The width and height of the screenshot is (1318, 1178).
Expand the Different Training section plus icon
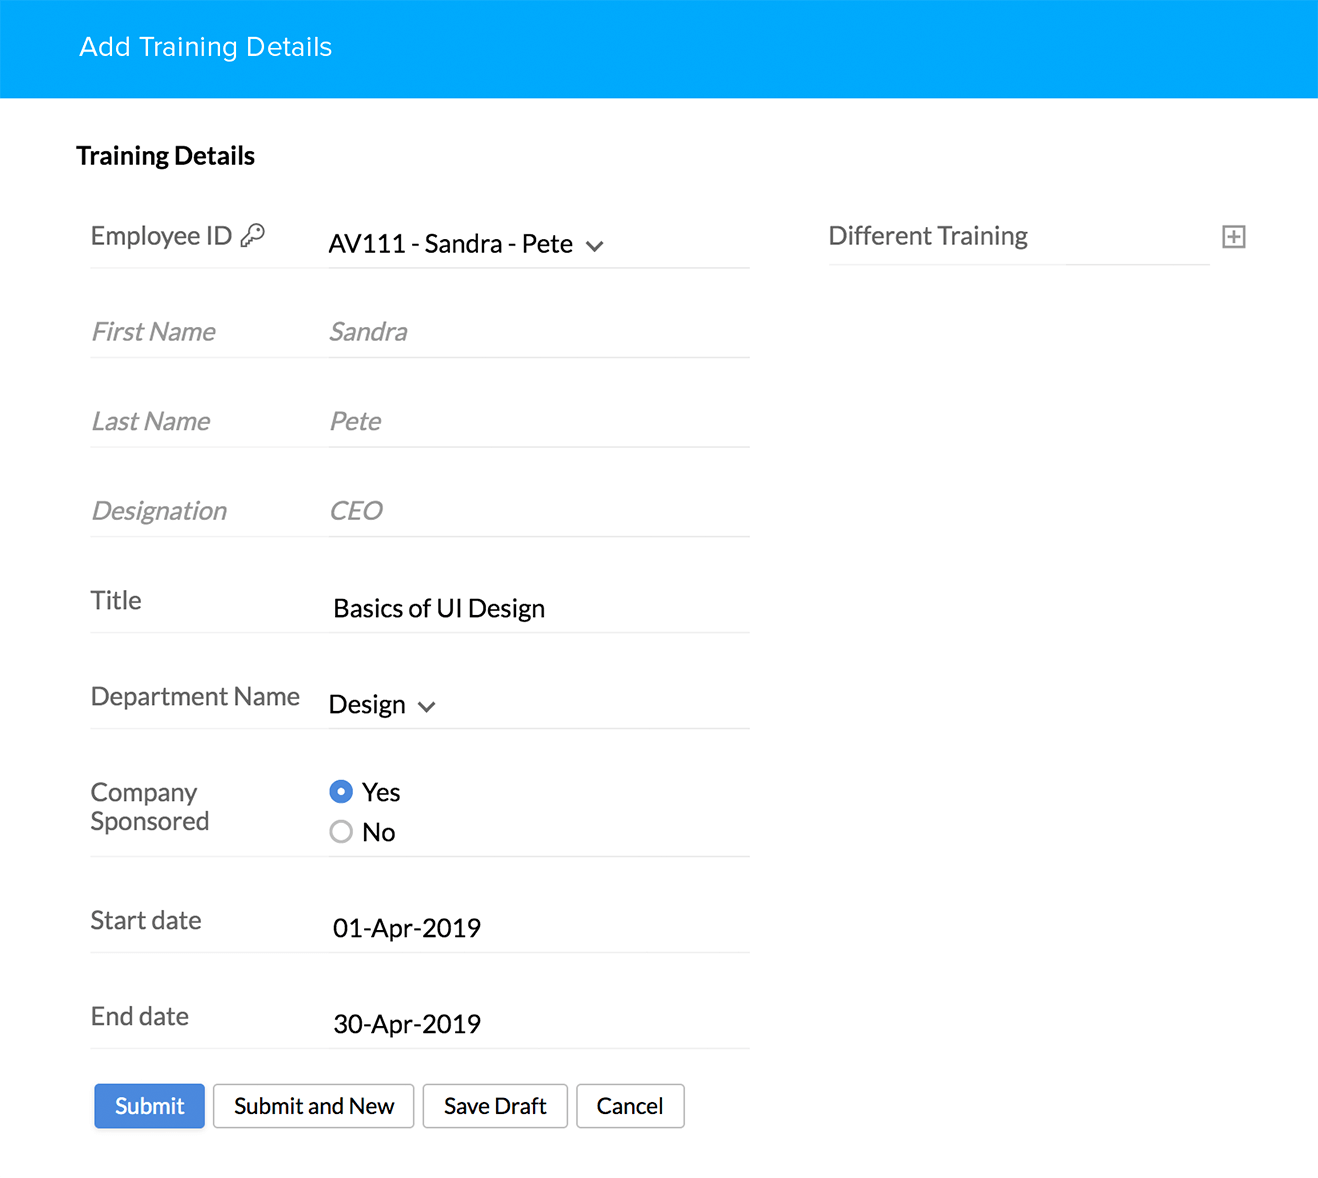point(1233,237)
